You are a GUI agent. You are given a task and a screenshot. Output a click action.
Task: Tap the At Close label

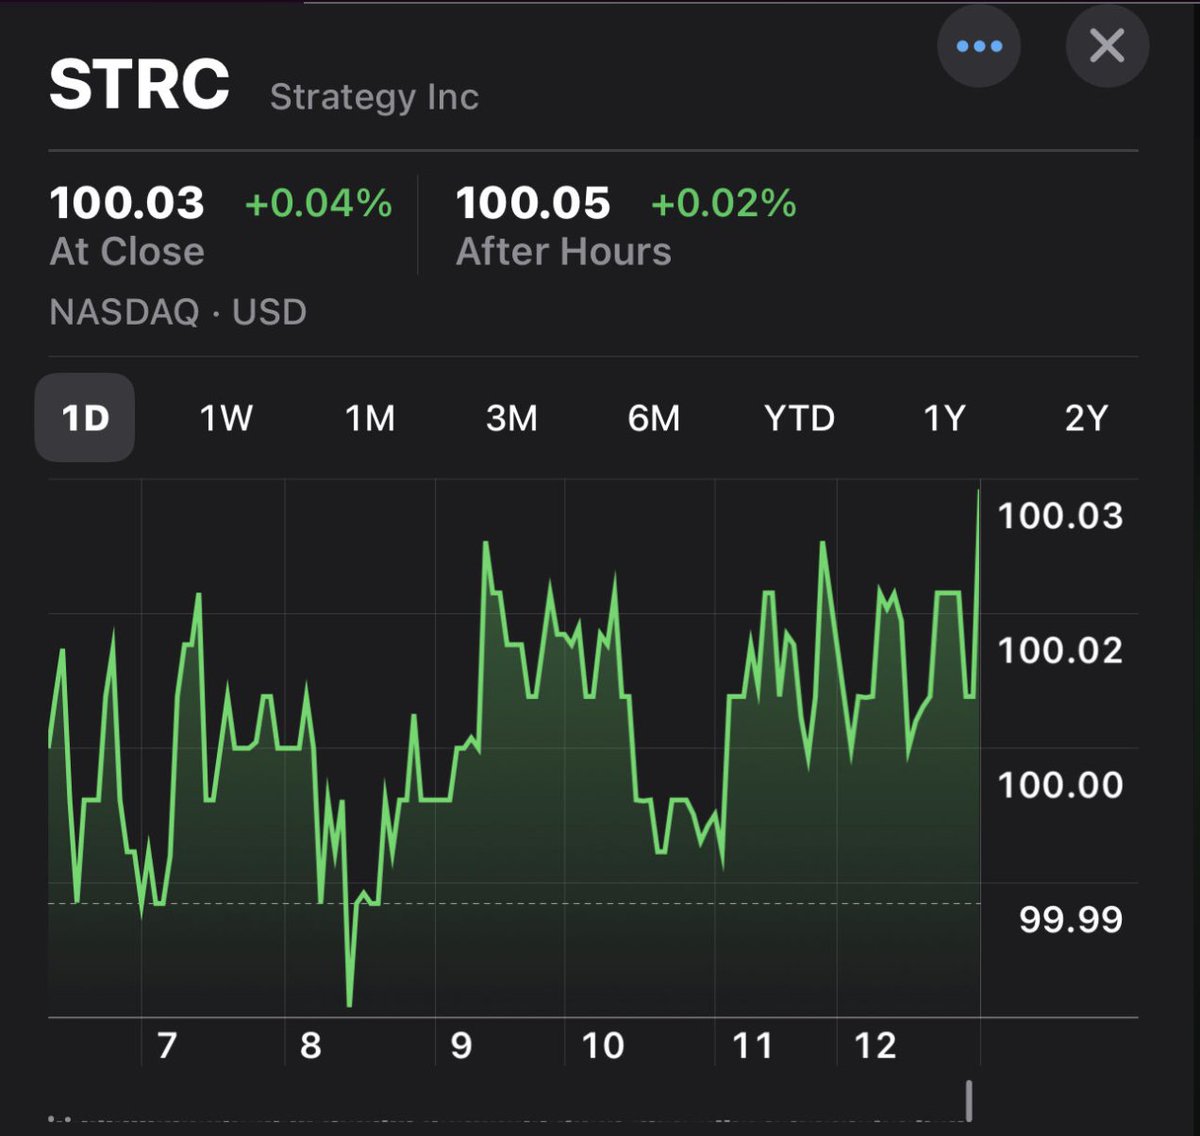coord(127,252)
